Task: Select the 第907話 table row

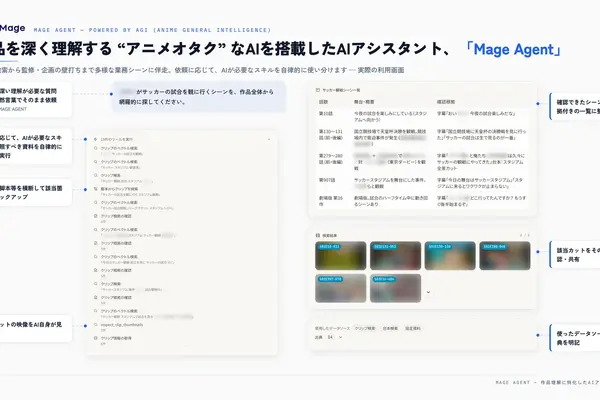Action: 422,183
